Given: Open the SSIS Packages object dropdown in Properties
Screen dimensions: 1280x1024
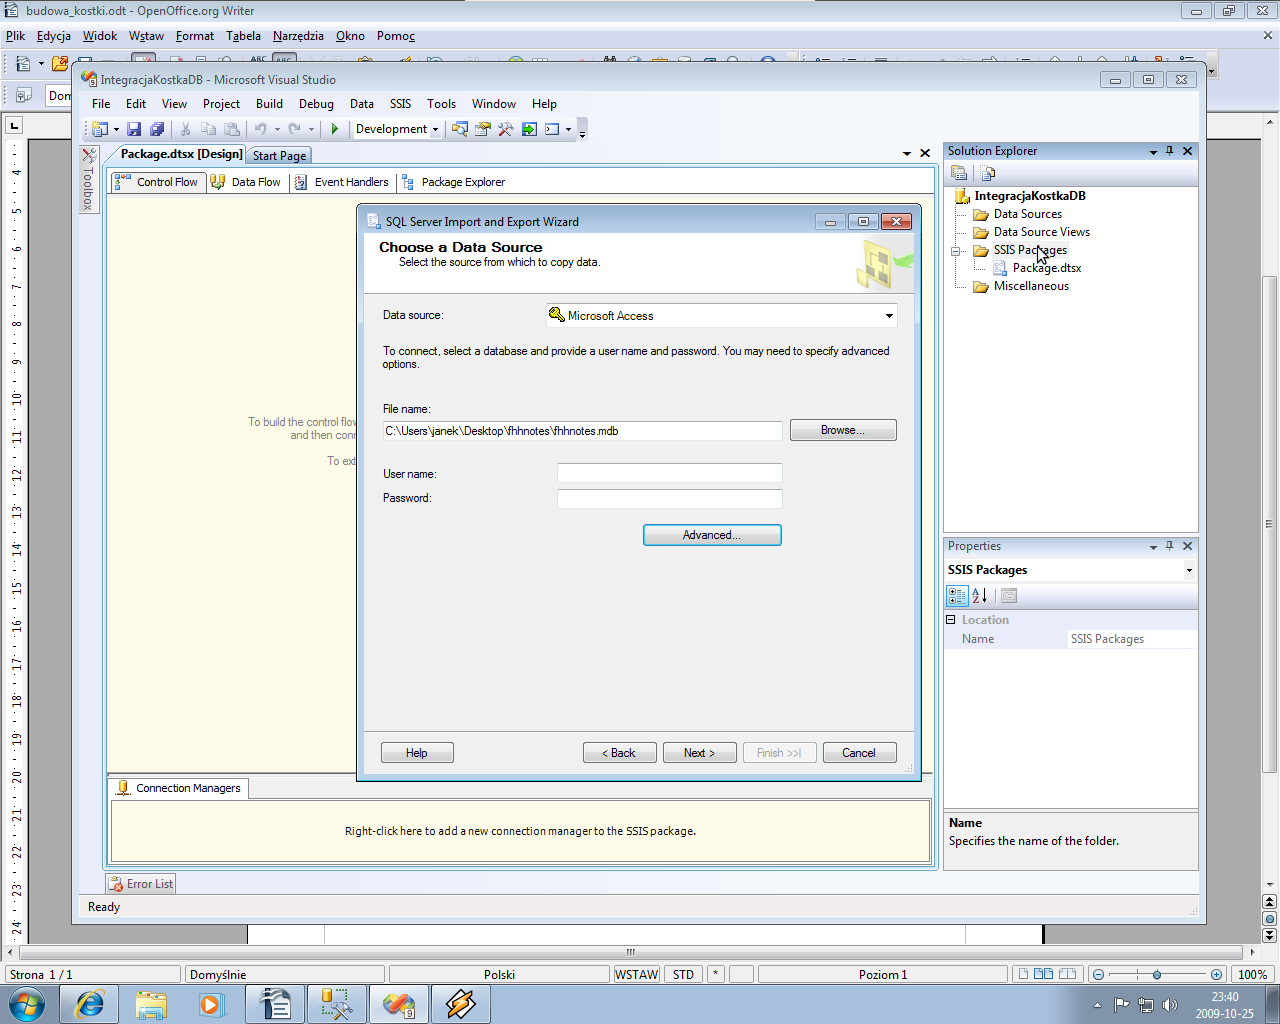Looking at the screenshot, I should [1189, 570].
